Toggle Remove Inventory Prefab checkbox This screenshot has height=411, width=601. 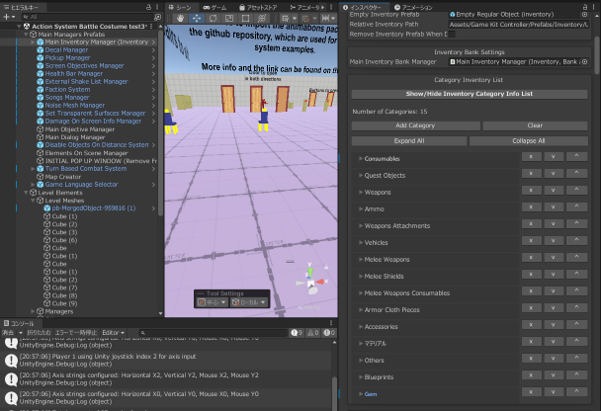(x=452, y=34)
